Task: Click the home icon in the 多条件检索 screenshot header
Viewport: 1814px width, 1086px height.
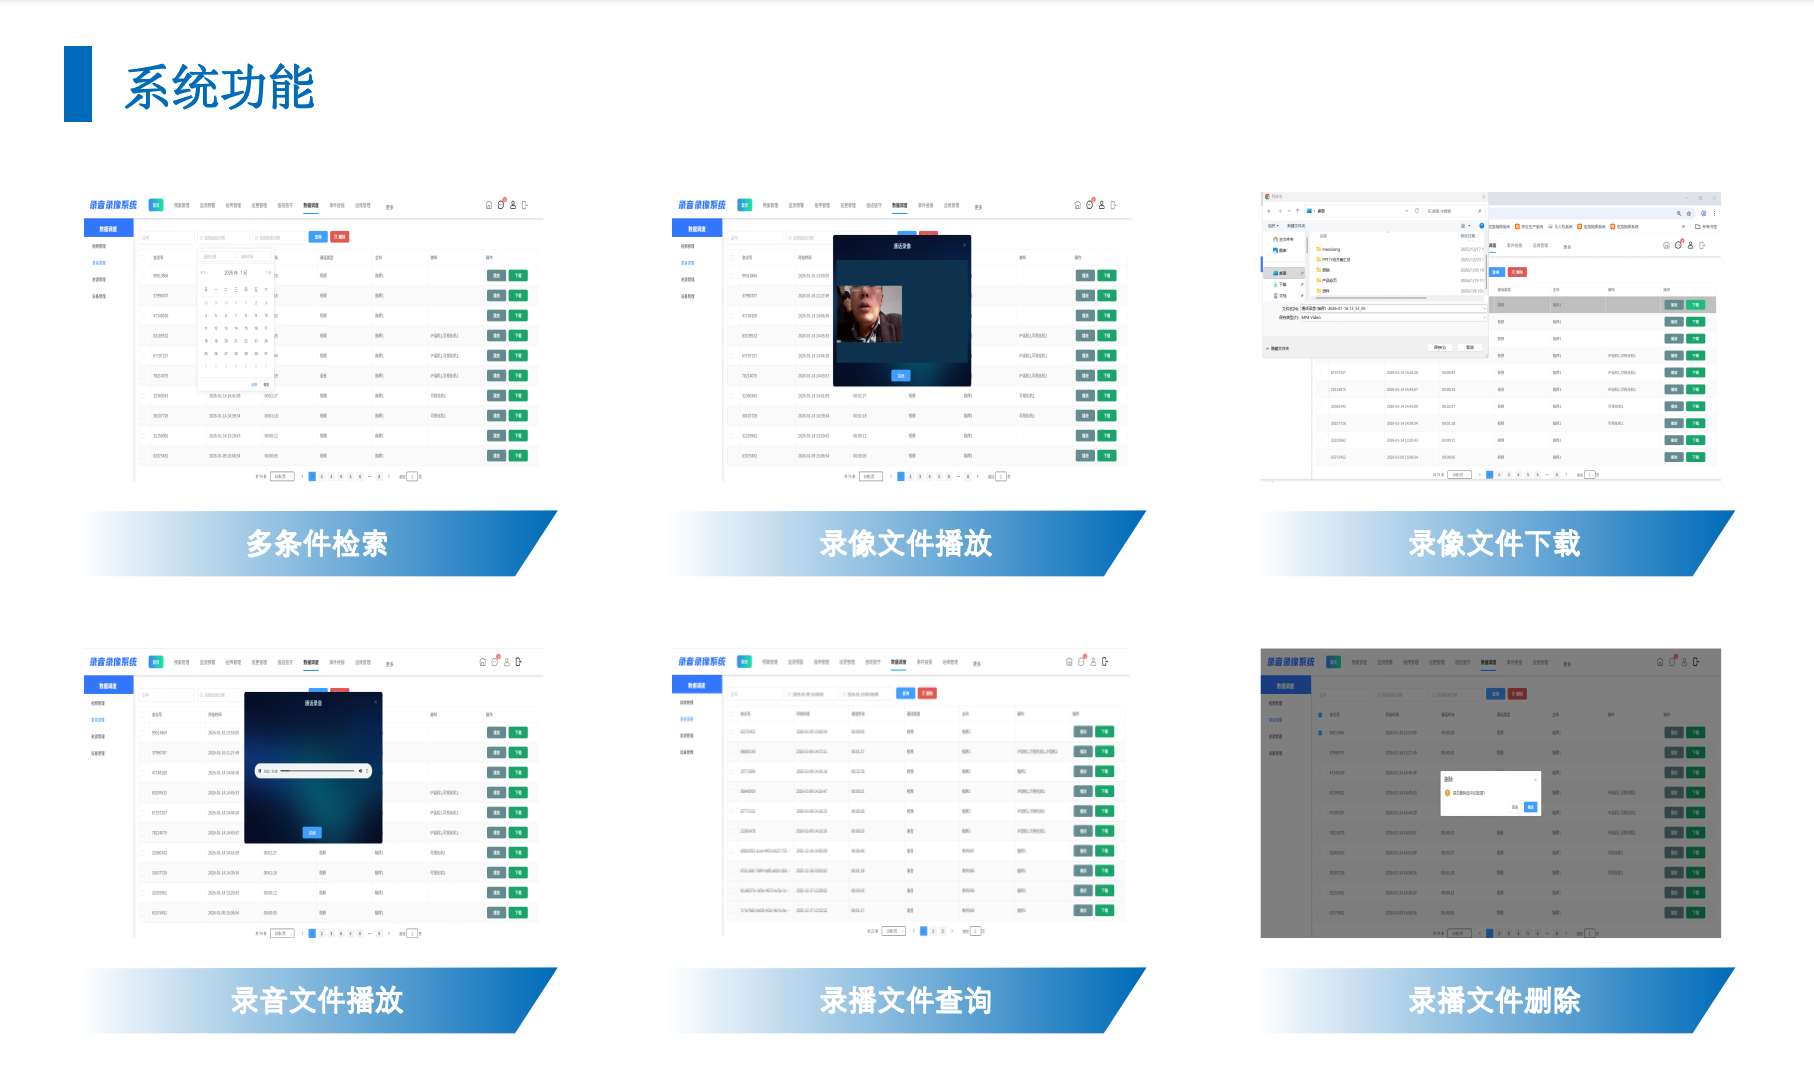Action: (x=489, y=205)
